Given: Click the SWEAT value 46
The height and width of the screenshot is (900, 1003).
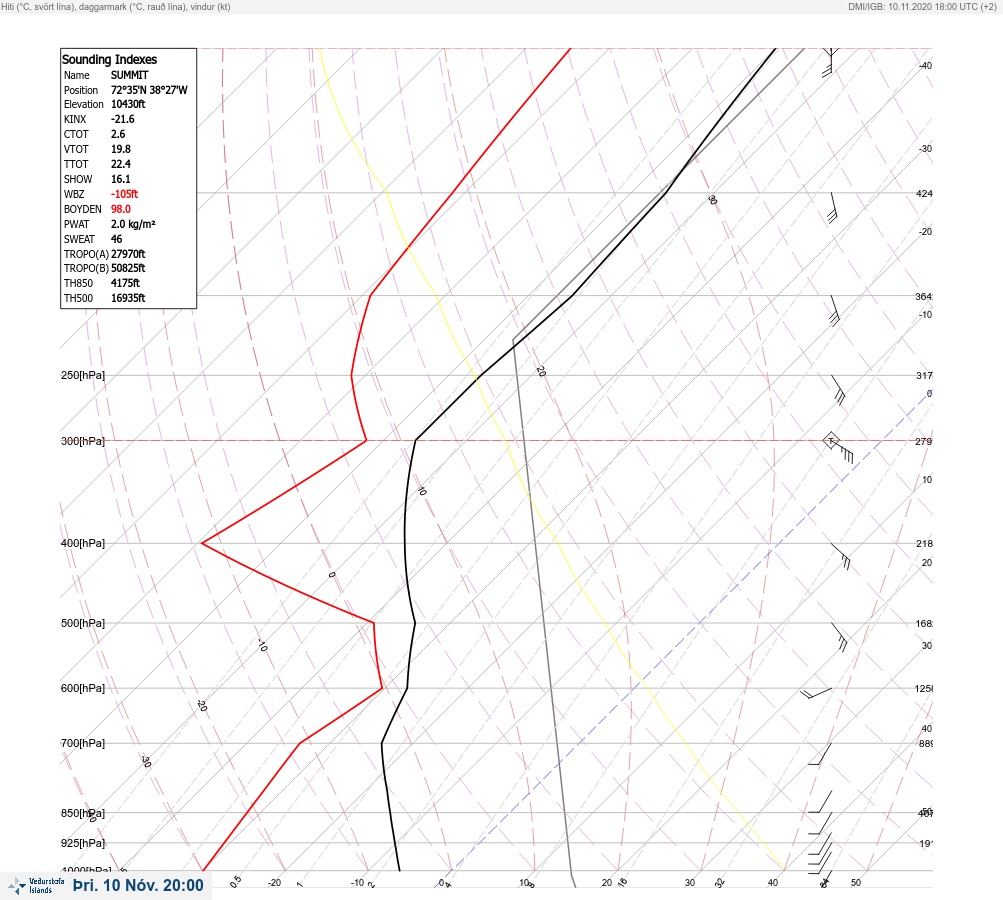Looking at the screenshot, I should (116, 239).
